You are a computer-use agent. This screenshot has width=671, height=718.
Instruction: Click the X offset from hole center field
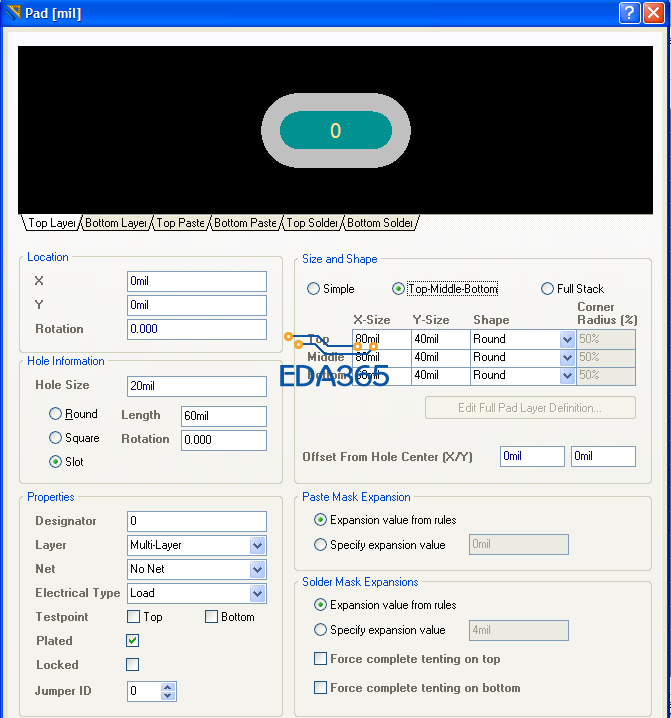[532, 457]
